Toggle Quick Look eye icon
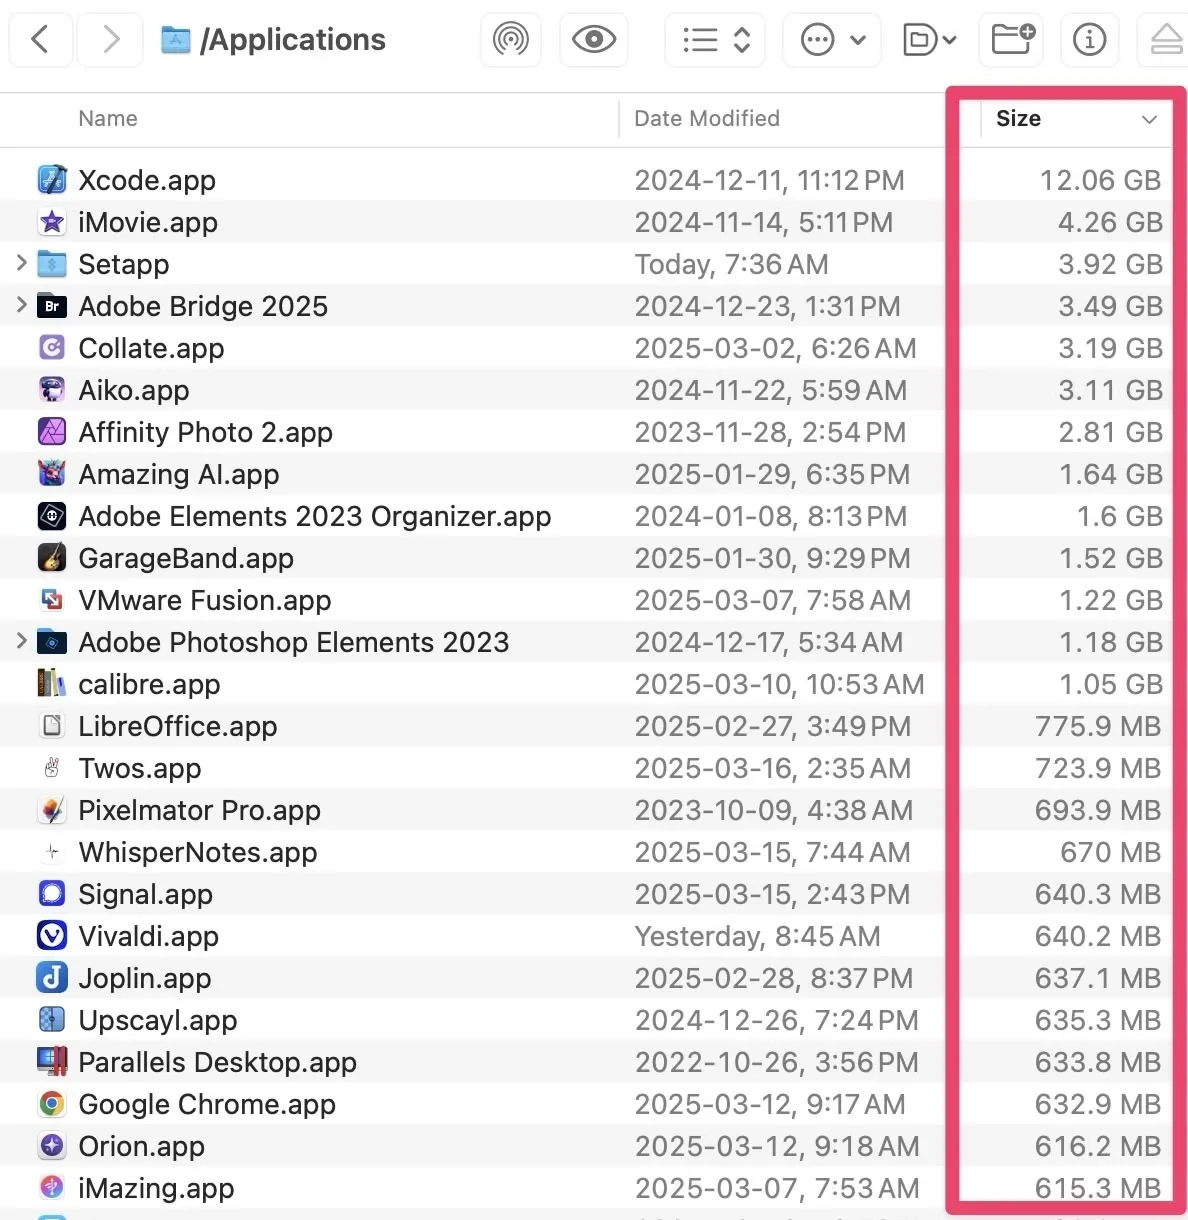This screenshot has height=1220, width=1188. (x=593, y=40)
